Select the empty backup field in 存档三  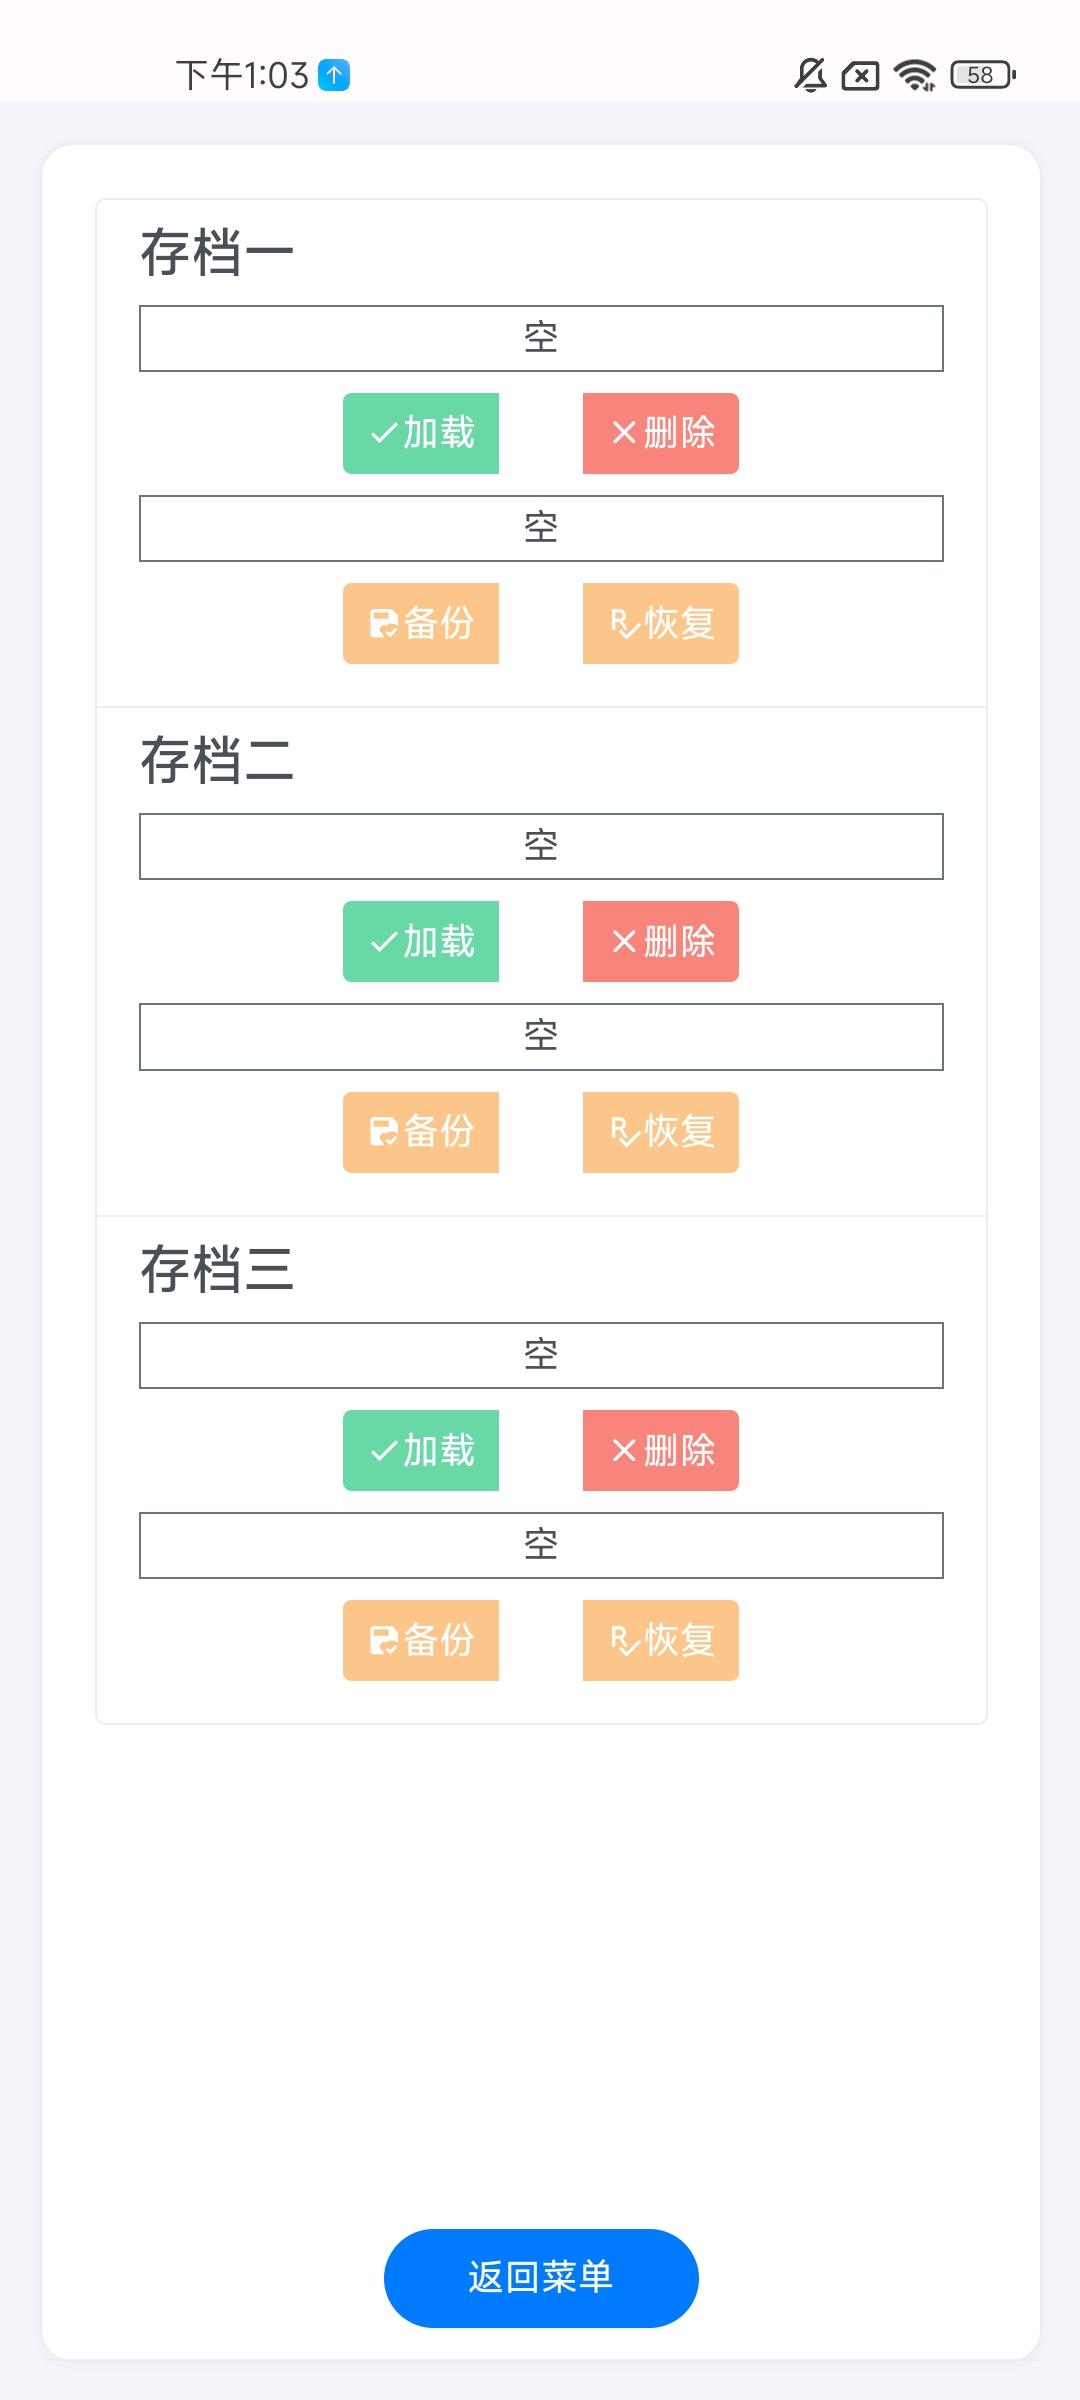click(541, 1545)
